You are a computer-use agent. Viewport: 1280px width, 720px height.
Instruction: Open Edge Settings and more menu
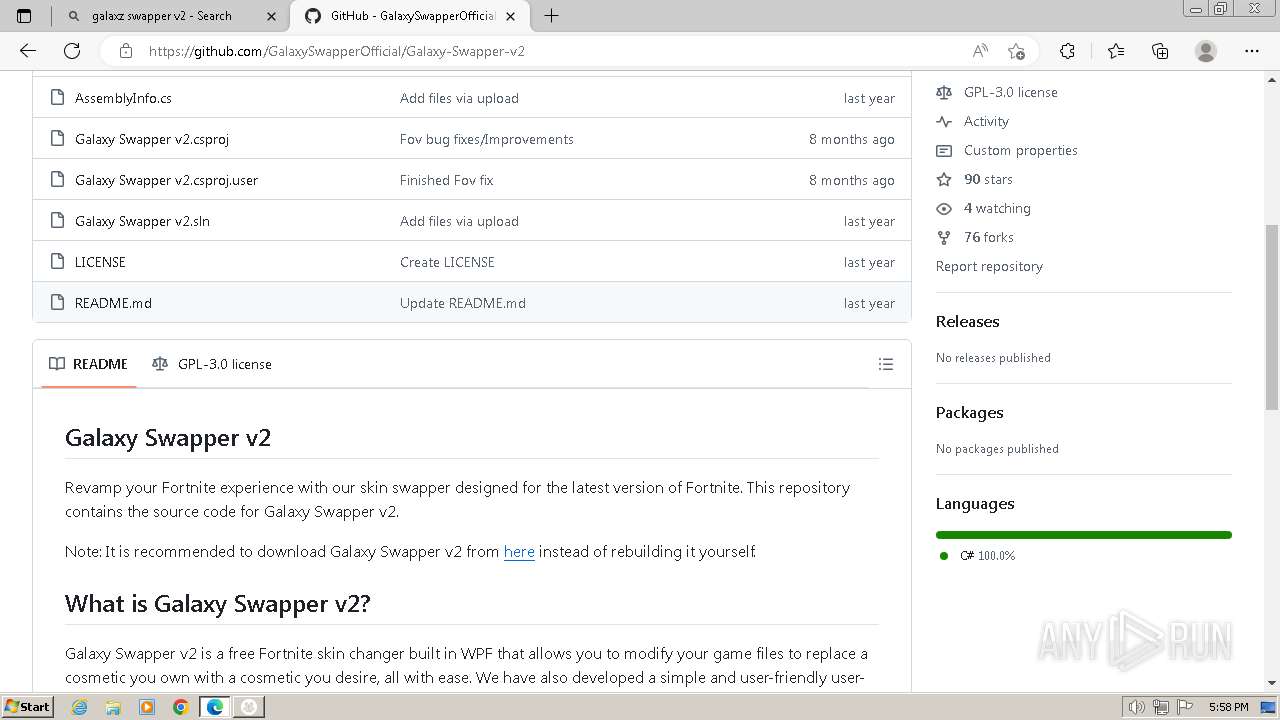1252,51
